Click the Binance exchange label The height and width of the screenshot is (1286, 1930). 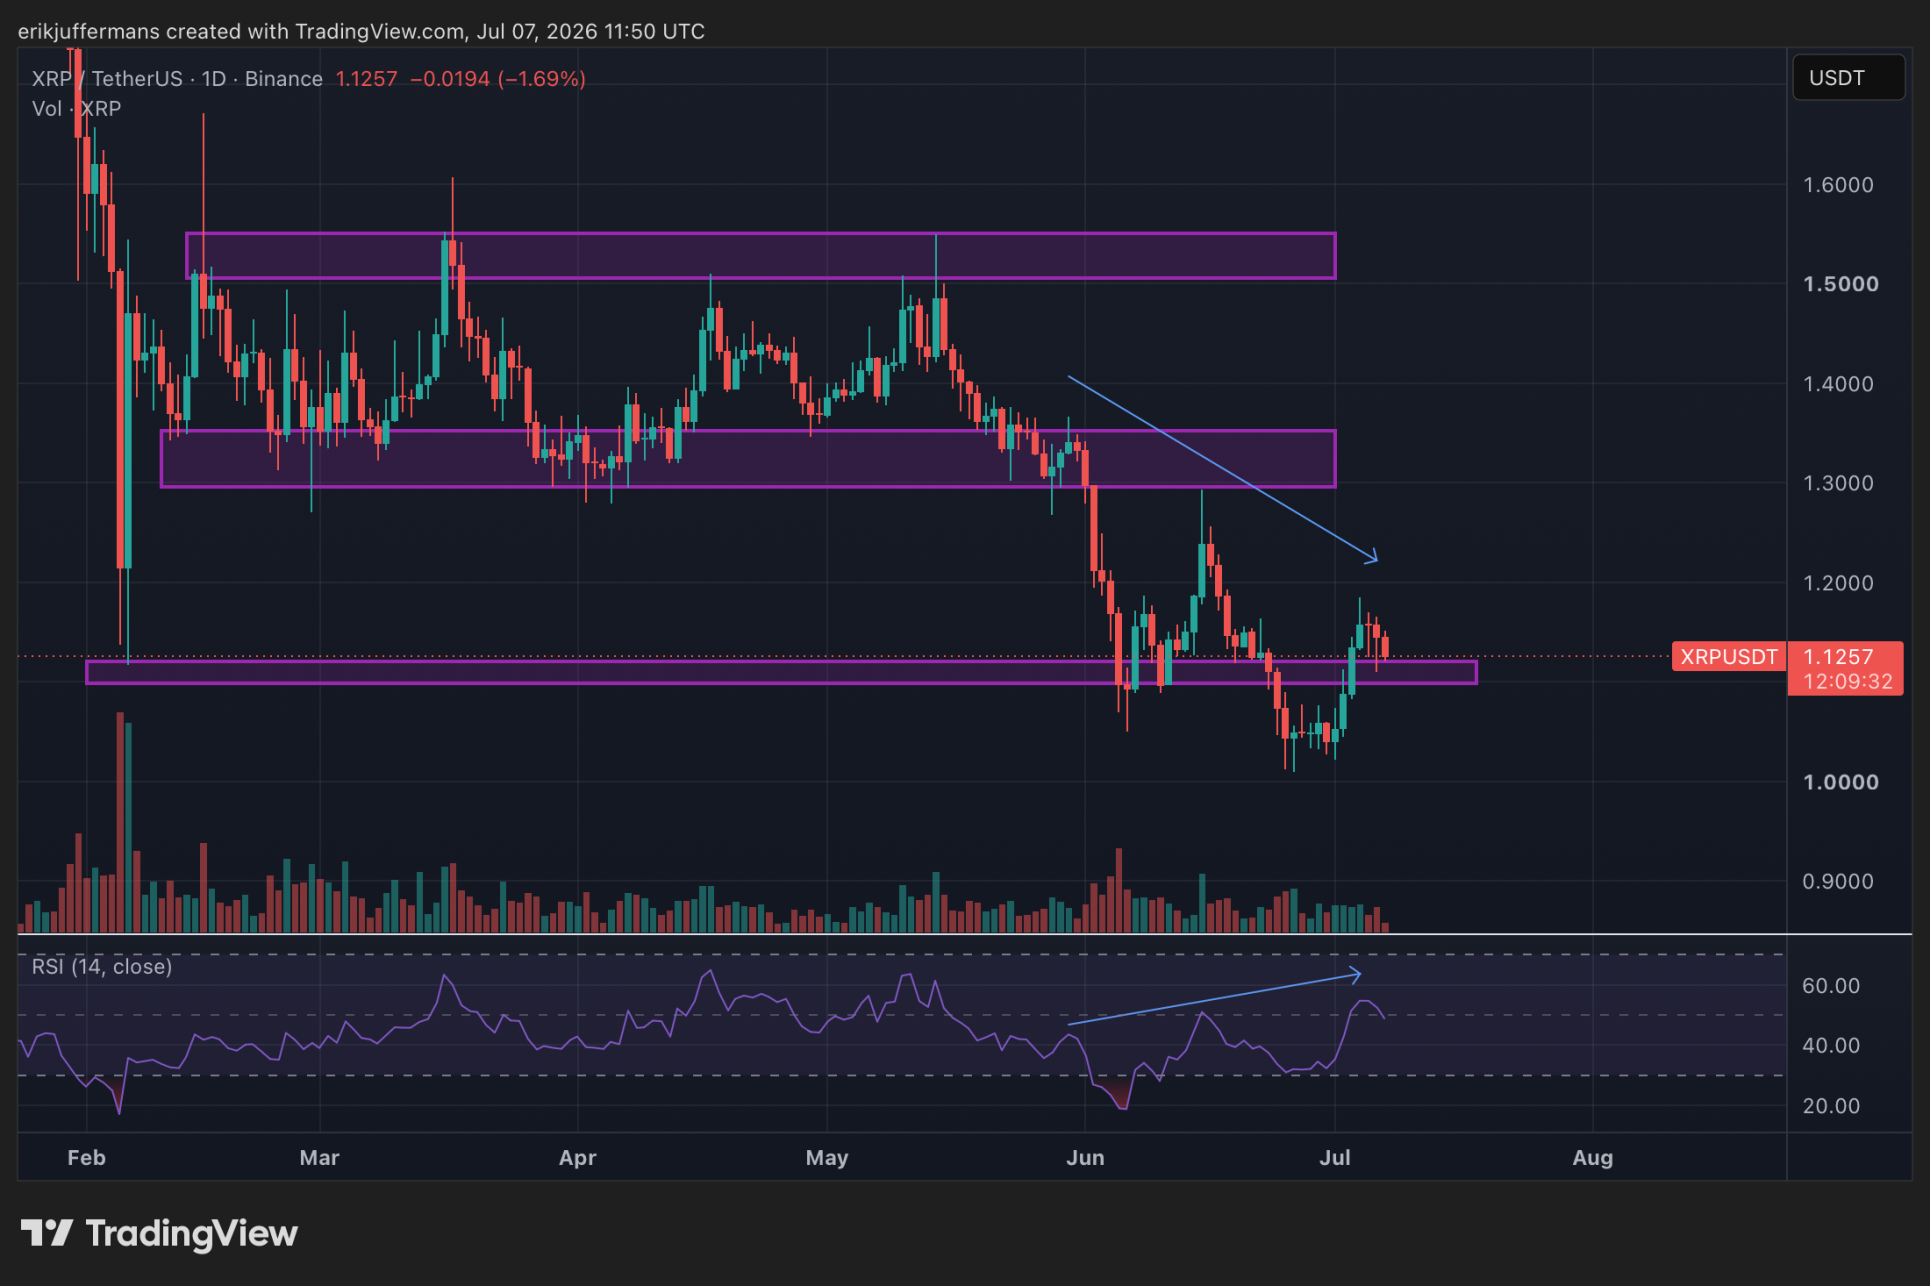point(284,79)
